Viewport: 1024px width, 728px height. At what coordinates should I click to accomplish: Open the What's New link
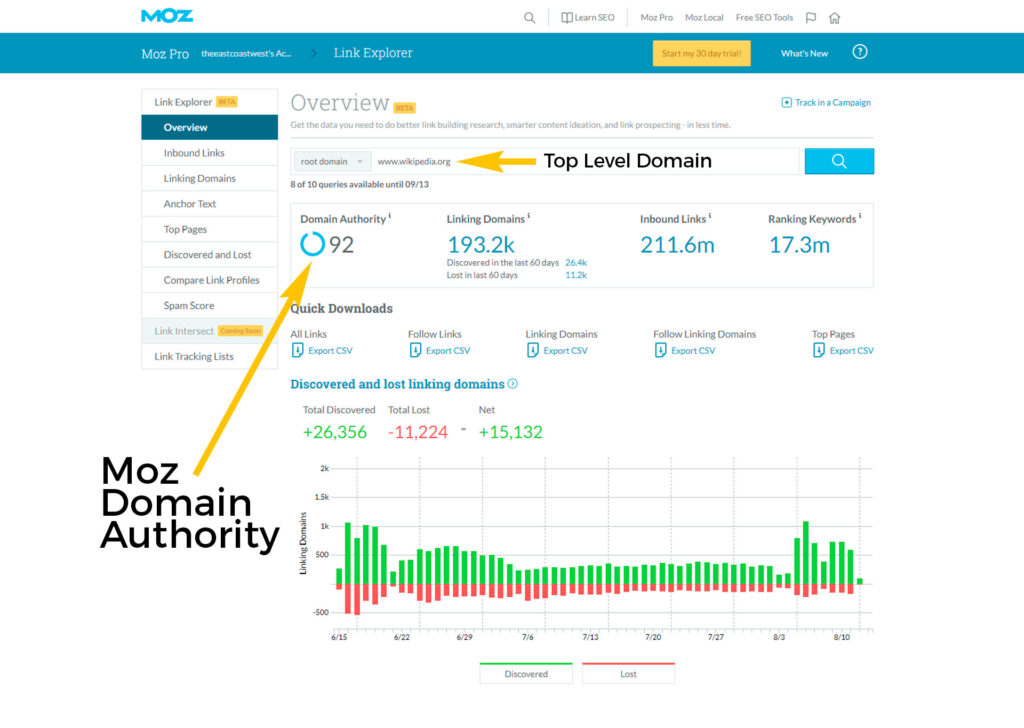click(804, 54)
